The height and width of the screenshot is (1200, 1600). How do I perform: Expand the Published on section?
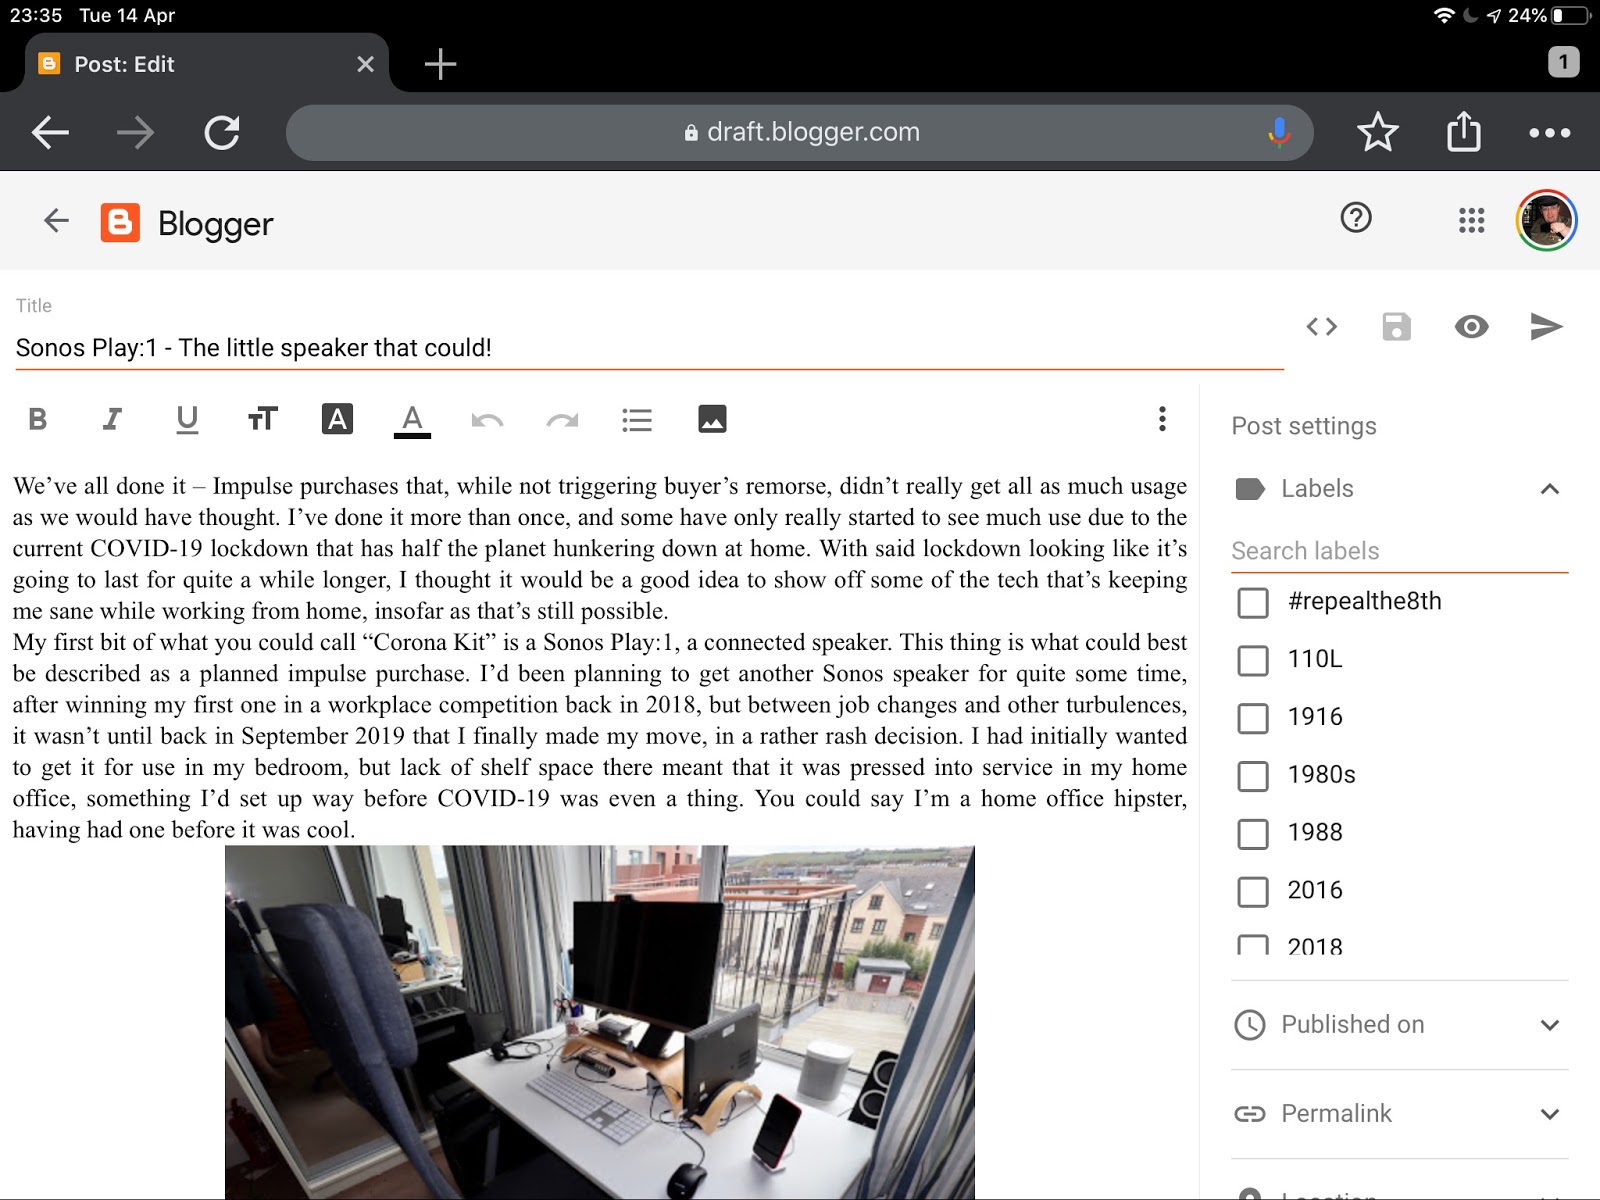(1550, 1025)
